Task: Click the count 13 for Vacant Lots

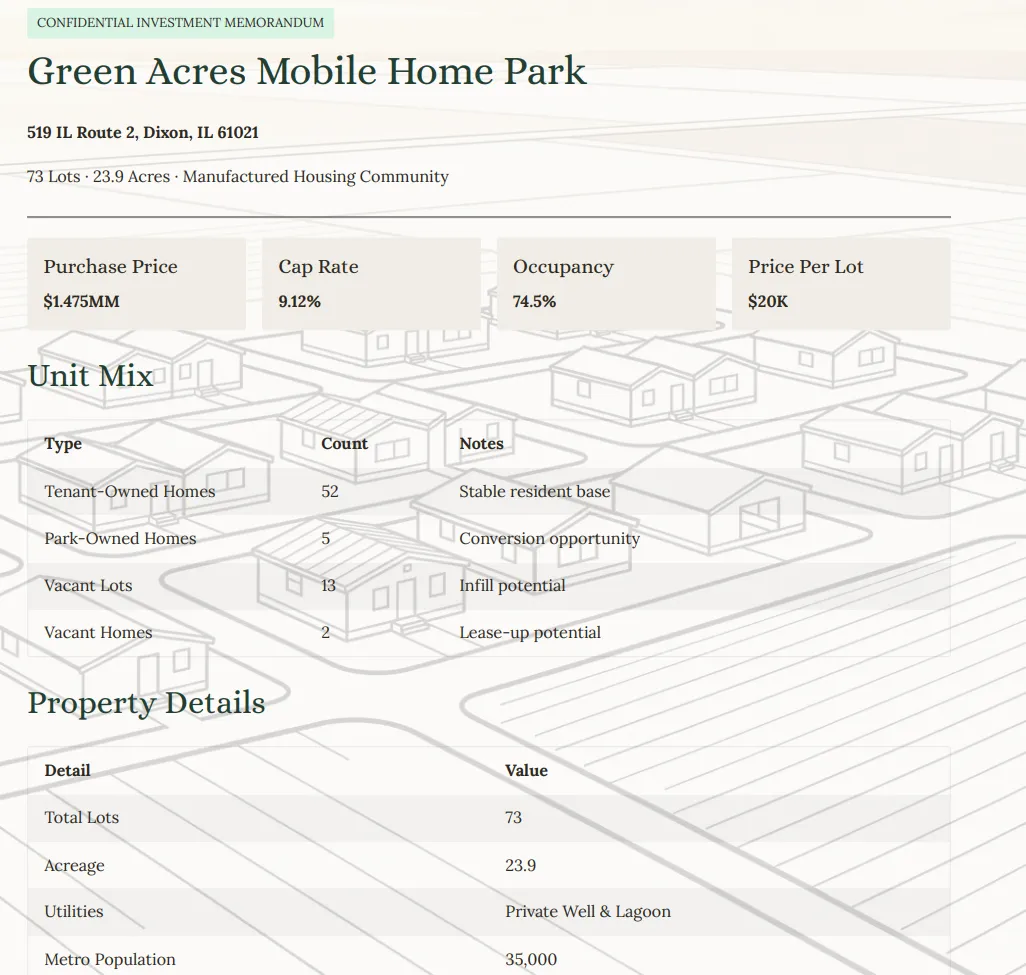Action: tap(328, 586)
